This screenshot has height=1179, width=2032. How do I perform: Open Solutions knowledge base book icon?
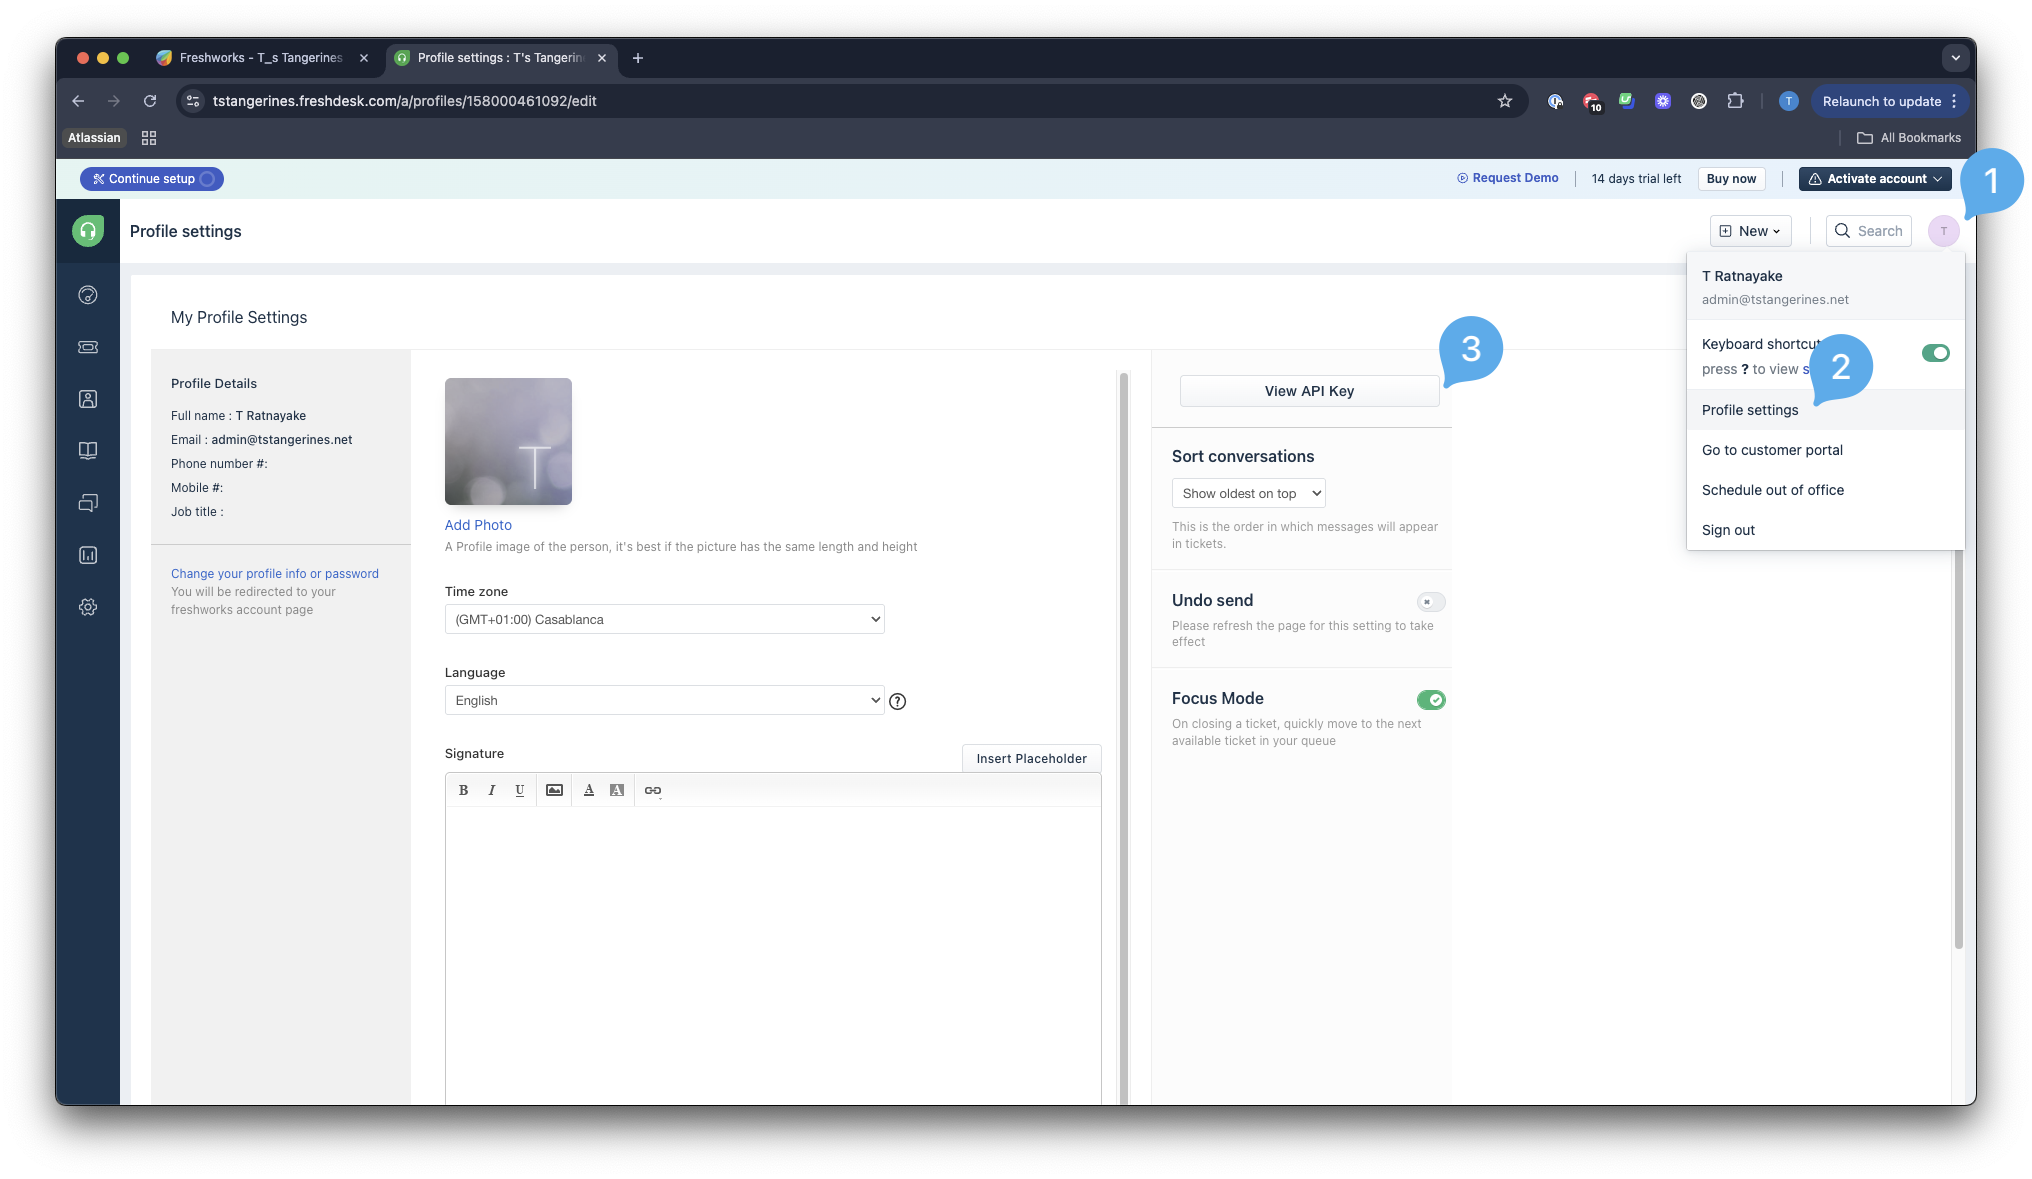[88, 451]
